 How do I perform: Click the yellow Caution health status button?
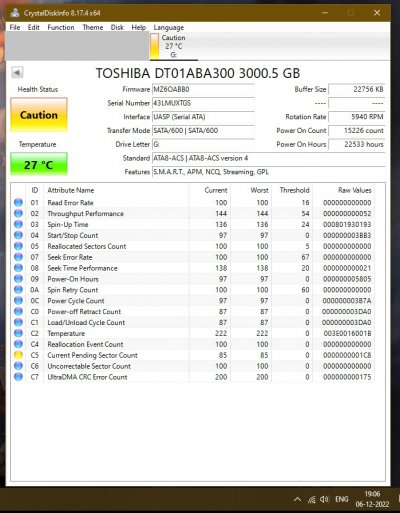click(39, 115)
